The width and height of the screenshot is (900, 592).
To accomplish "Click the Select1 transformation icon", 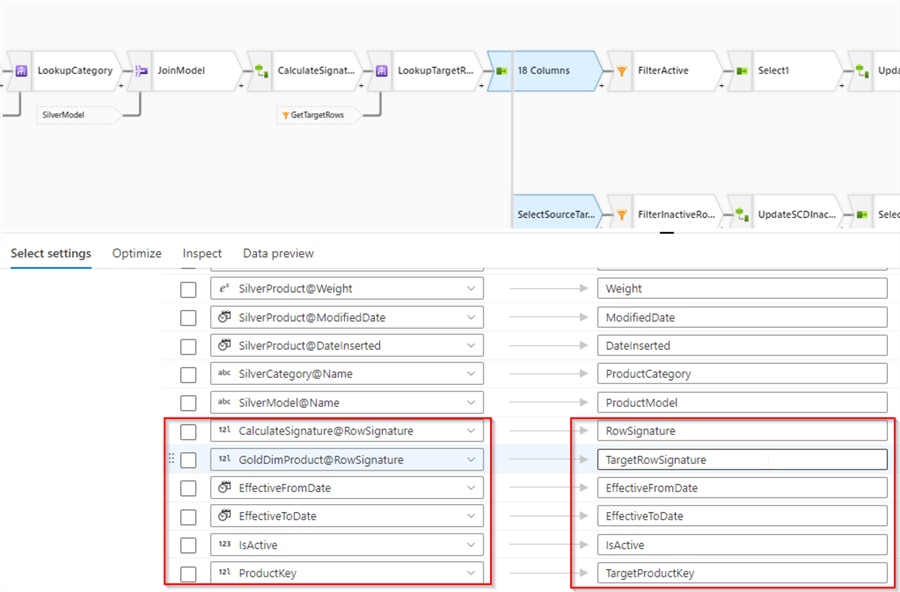I will 740,71.
